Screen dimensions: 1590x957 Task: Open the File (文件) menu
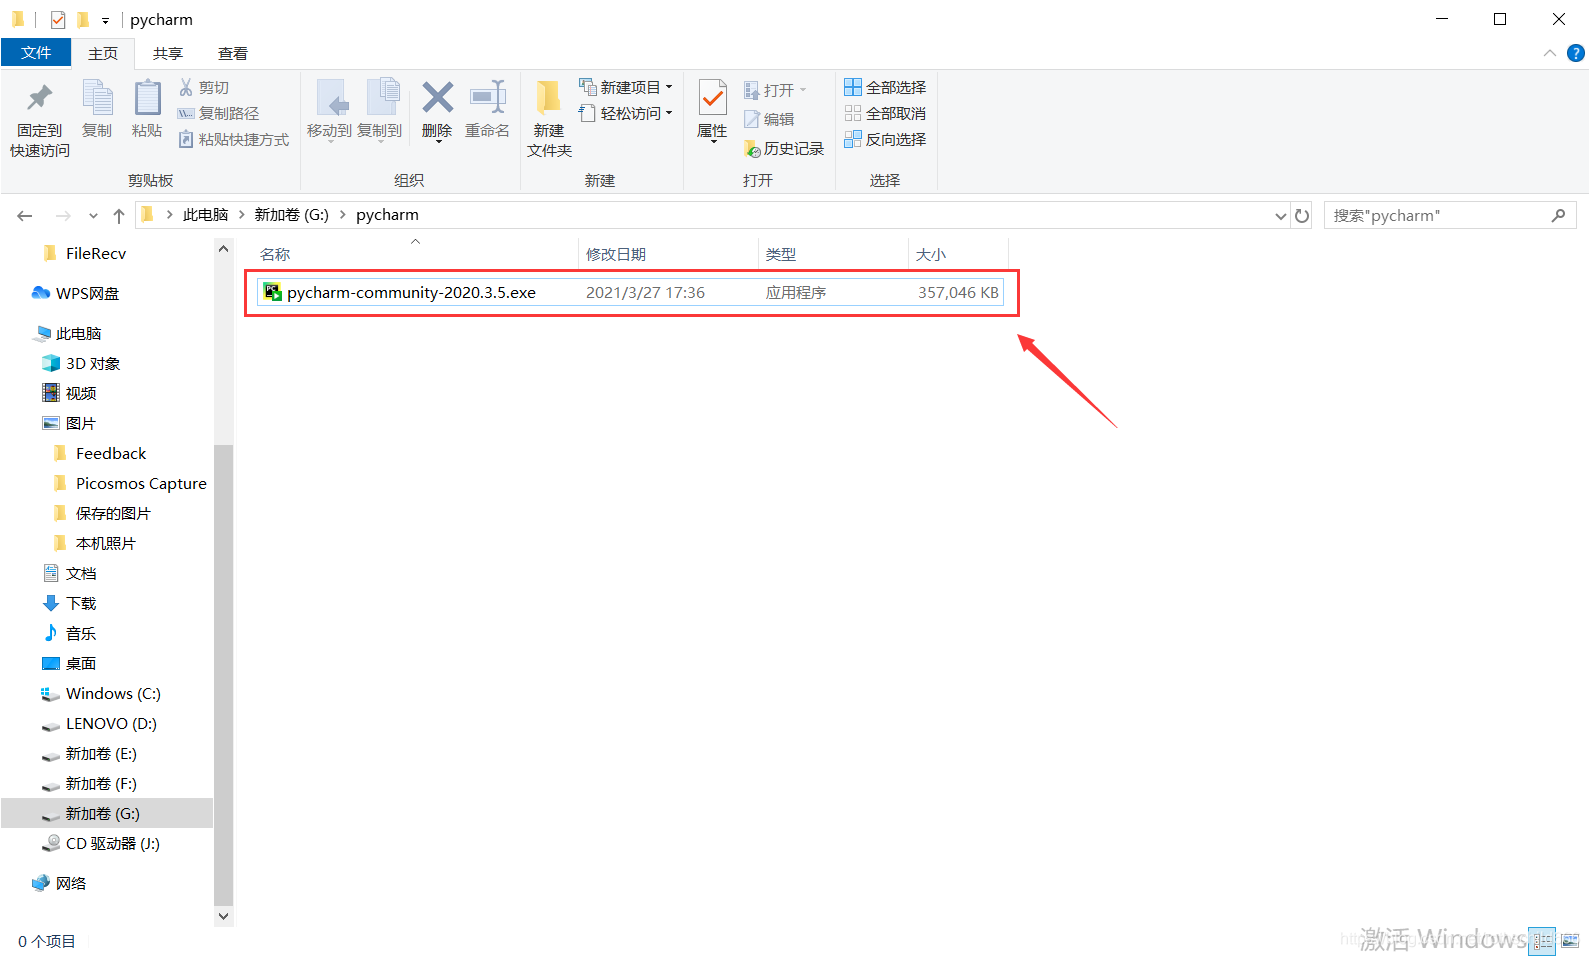click(x=36, y=53)
